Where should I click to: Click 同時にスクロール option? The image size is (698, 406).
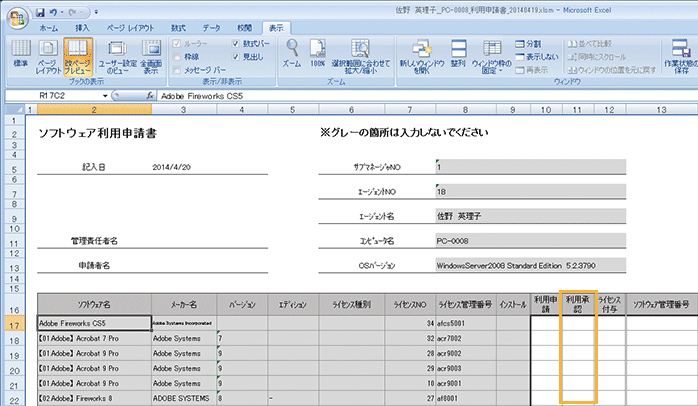[597, 57]
